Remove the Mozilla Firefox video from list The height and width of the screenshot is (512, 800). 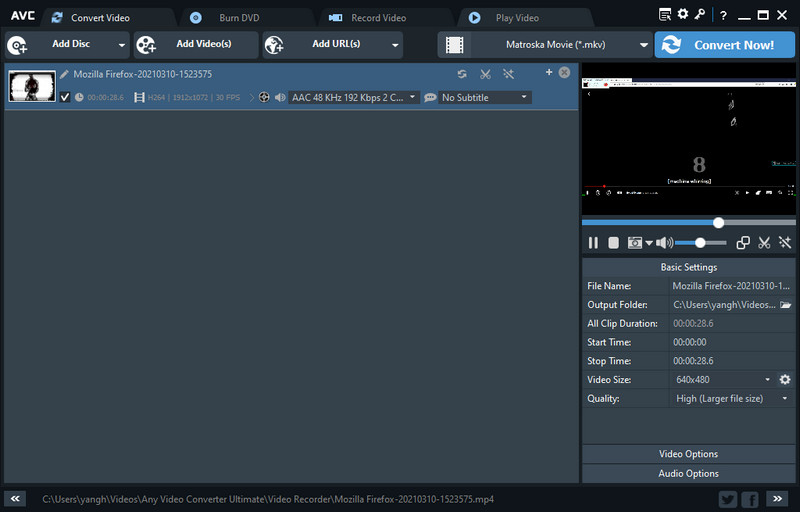564,73
